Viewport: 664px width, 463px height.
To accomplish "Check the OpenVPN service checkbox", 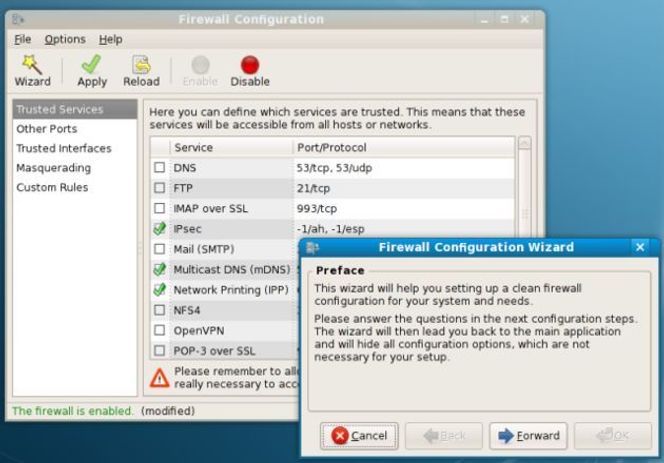I will point(160,330).
